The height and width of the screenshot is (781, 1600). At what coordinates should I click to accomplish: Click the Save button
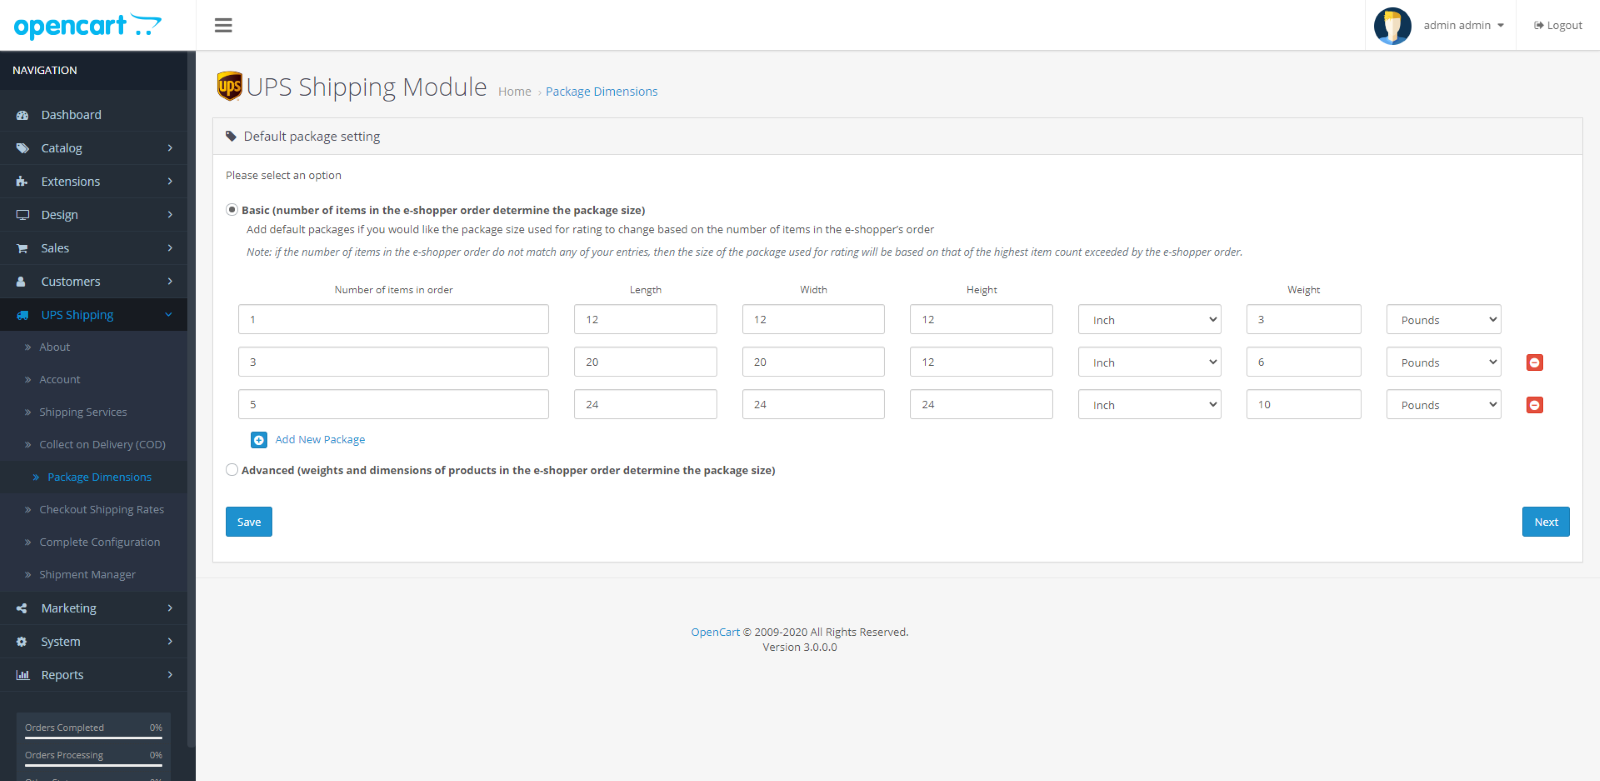pos(249,522)
